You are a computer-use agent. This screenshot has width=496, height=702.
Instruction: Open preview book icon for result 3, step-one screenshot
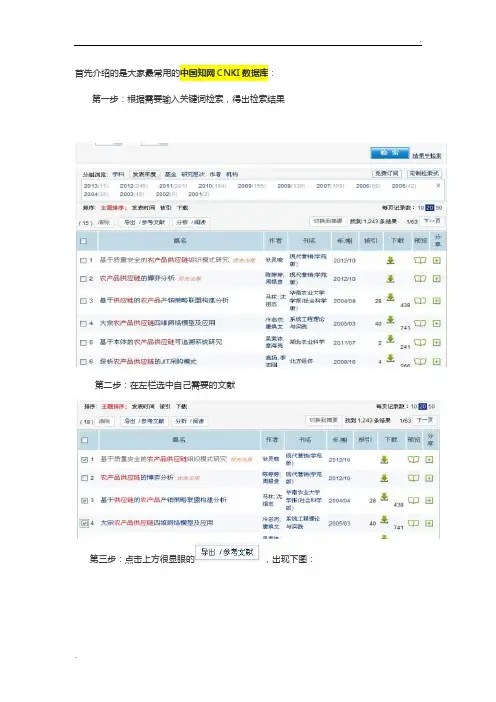coord(420,300)
